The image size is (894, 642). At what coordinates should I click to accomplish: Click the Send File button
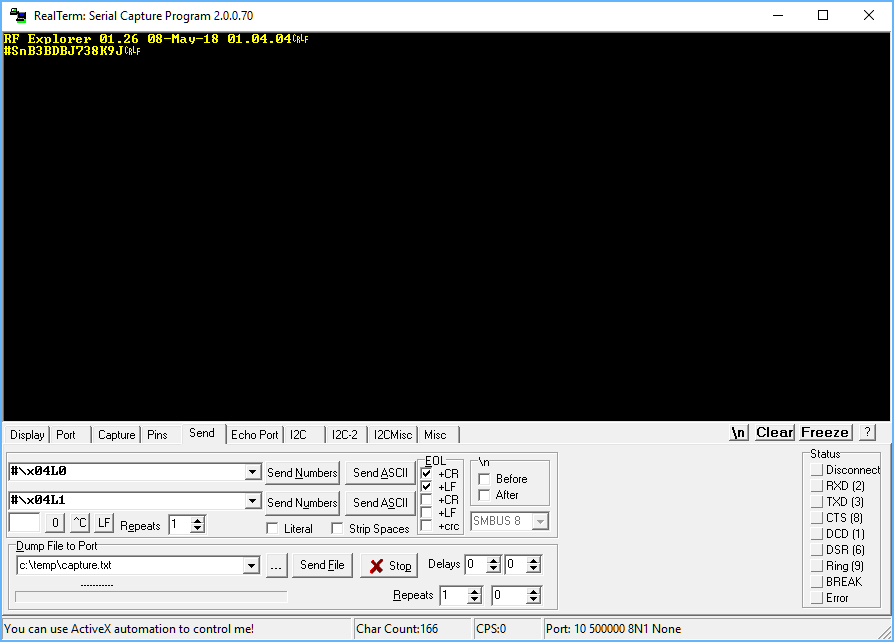click(322, 565)
